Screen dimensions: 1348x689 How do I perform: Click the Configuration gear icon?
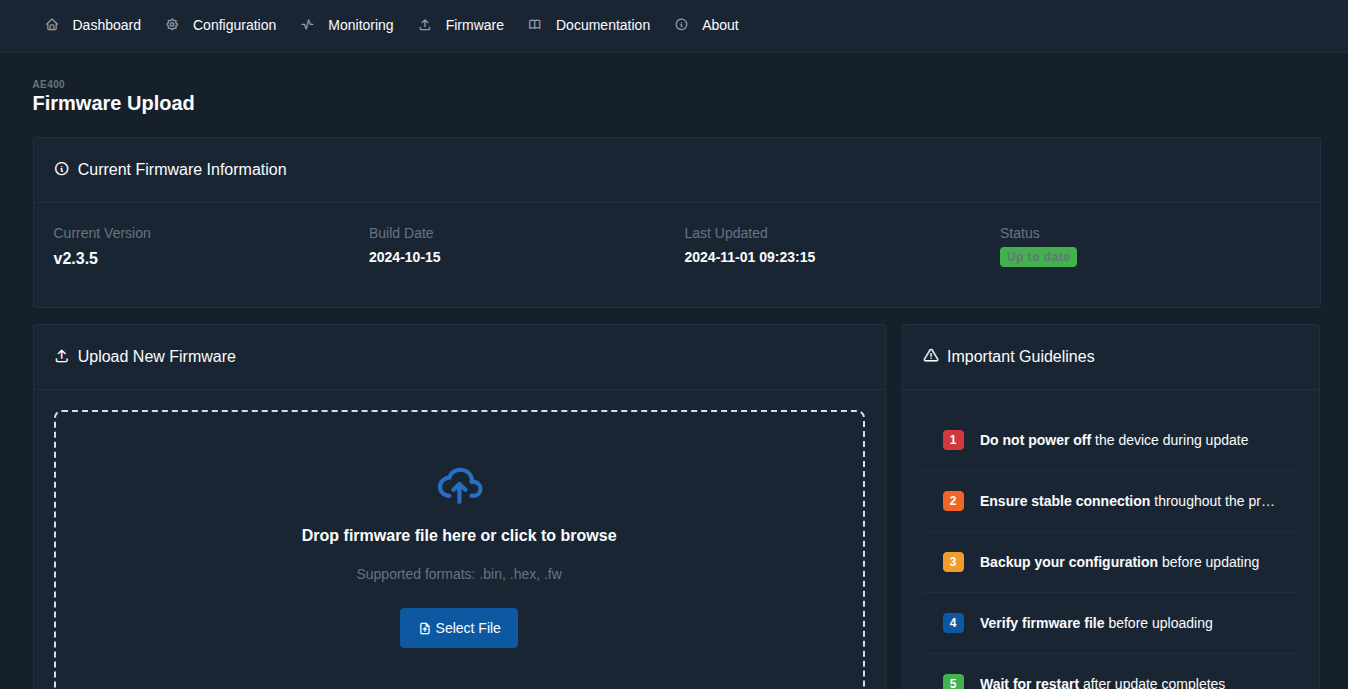click(172, 25)
